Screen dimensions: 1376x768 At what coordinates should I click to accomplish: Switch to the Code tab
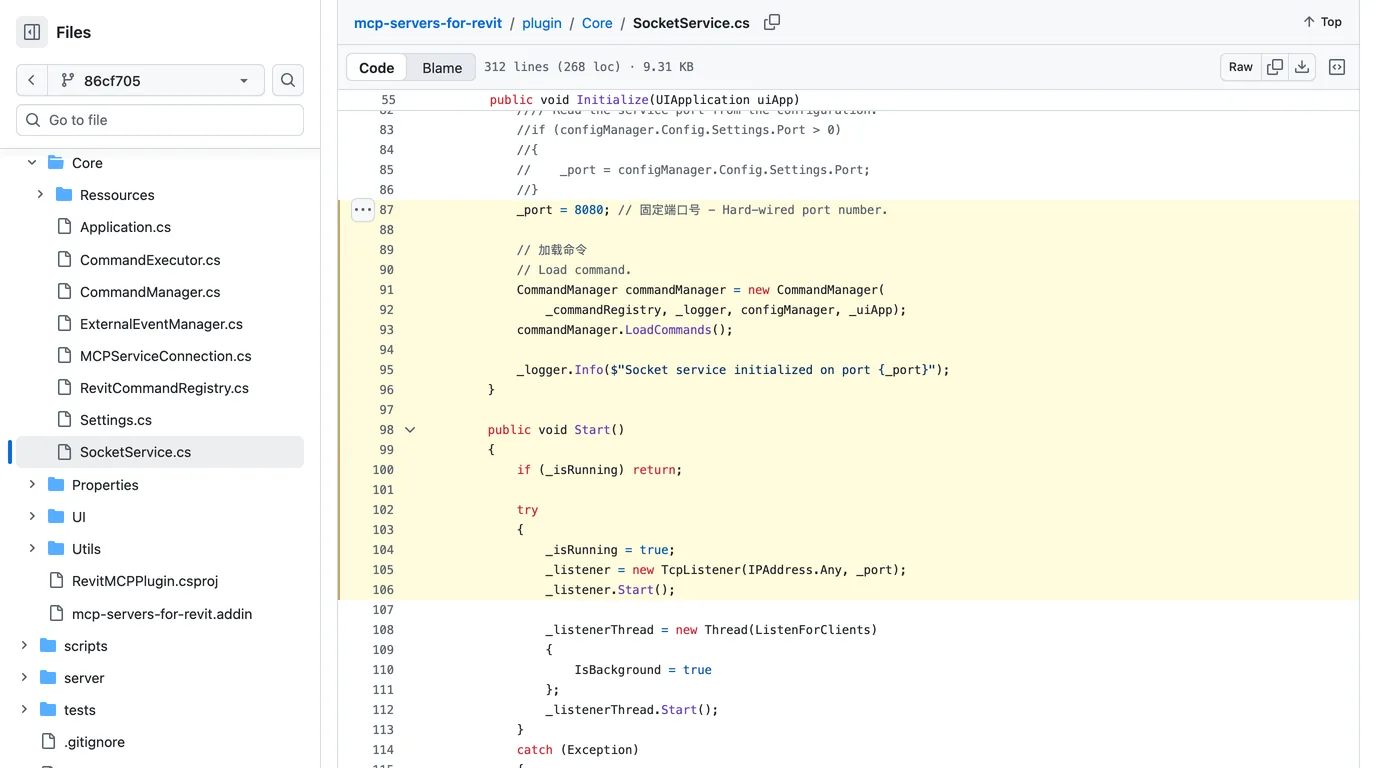tap(376, 67)
